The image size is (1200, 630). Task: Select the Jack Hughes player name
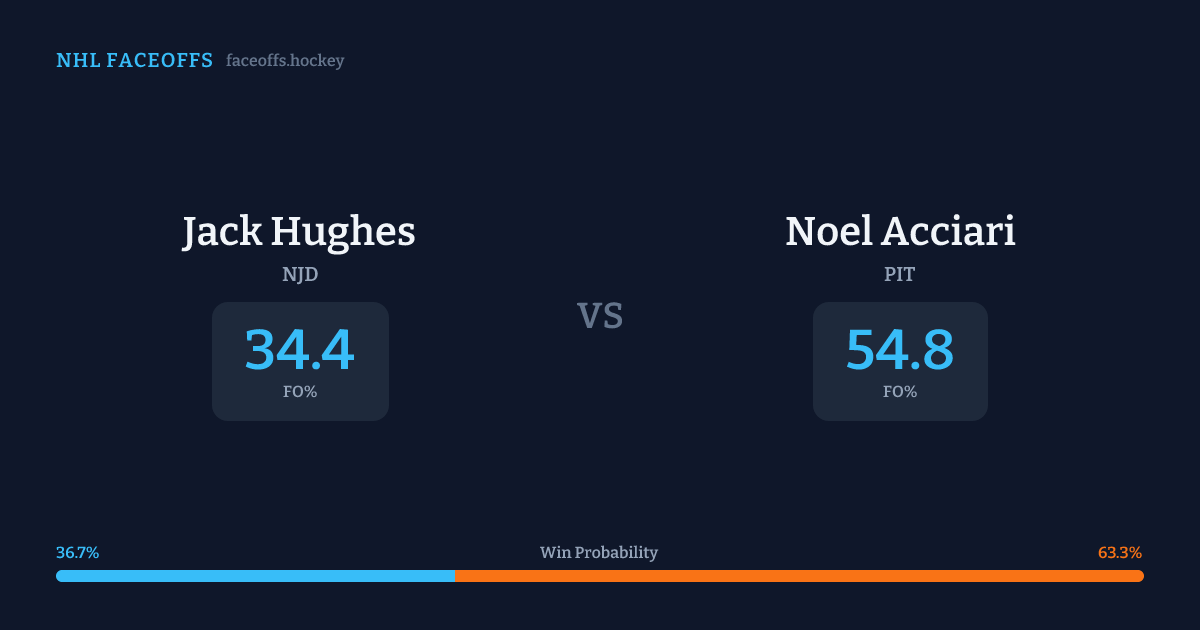(299, 232)
